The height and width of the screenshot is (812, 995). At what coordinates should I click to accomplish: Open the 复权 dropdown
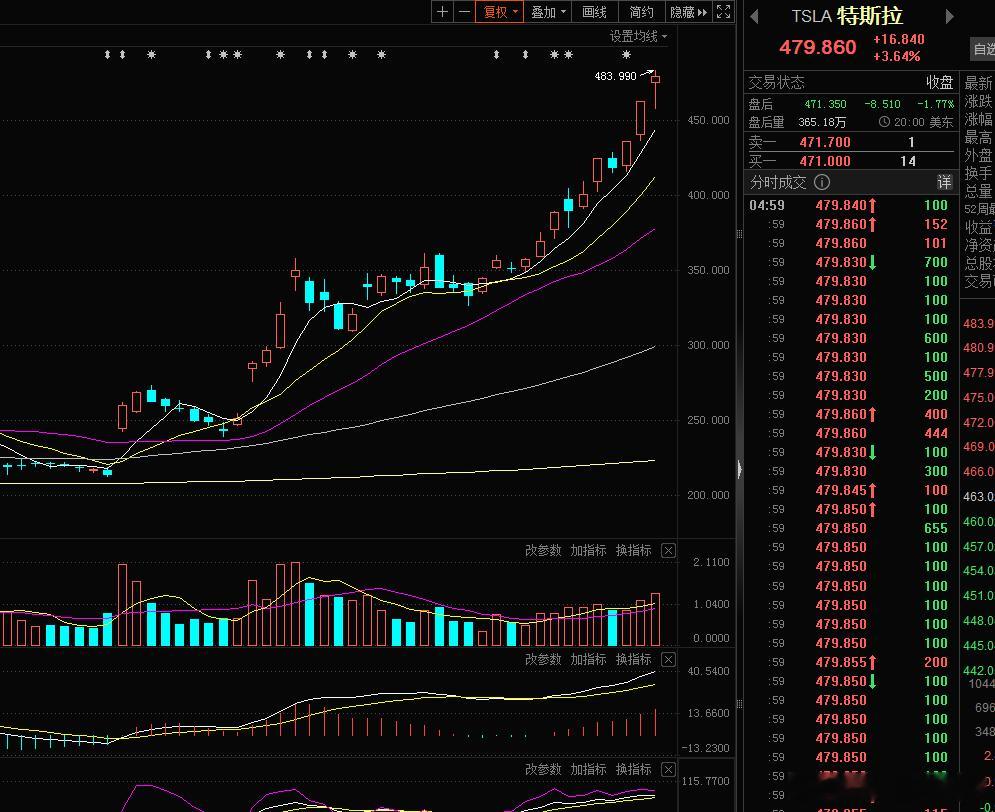[500, 12]
